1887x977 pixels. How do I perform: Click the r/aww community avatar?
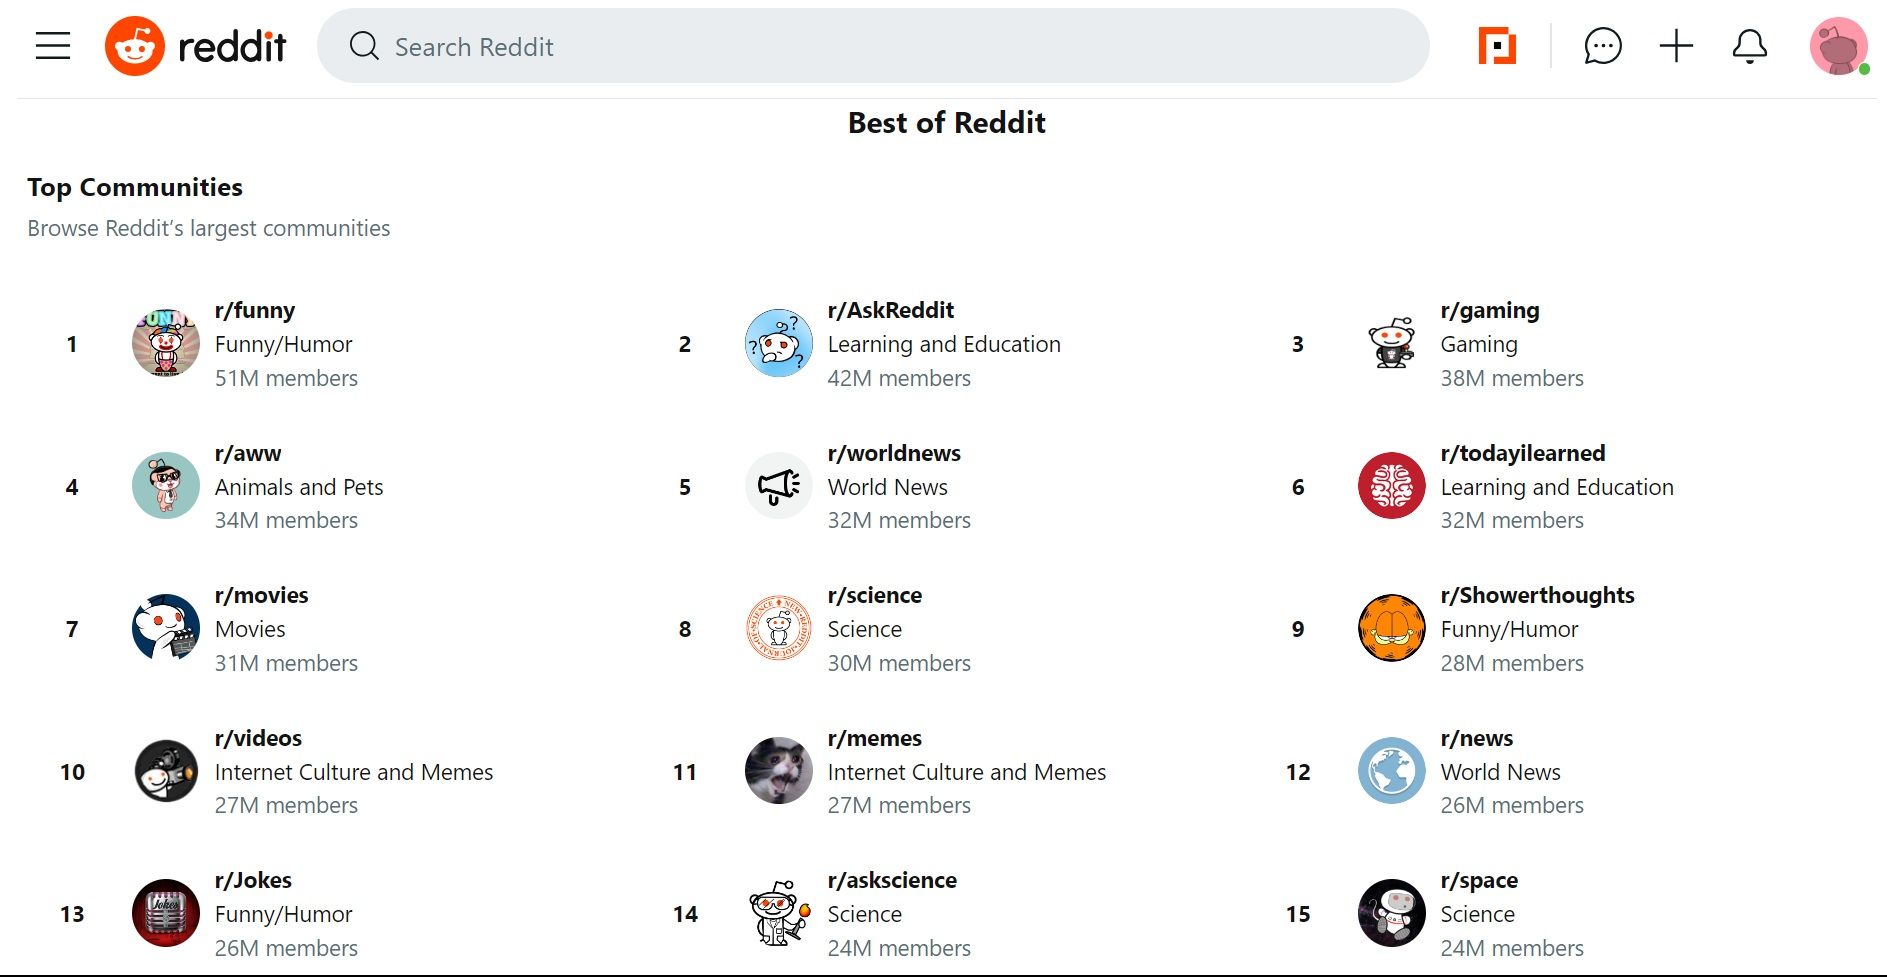click(x=165, y=486)
